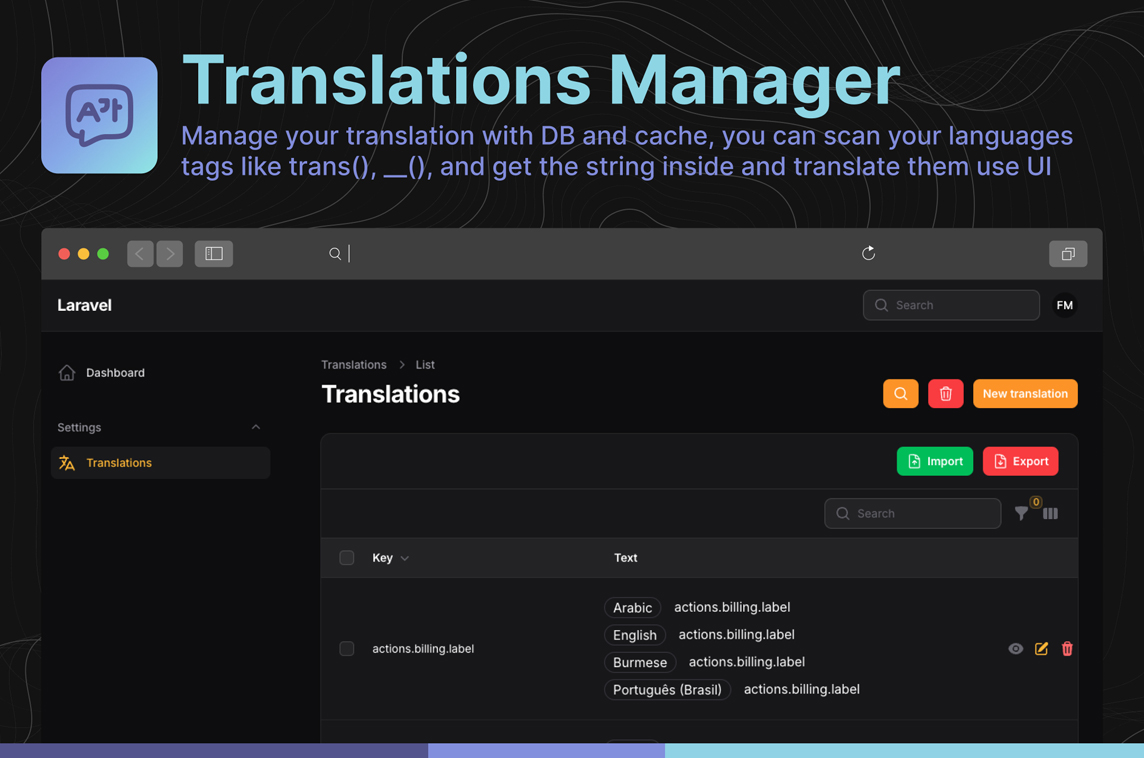Image resolution: width=1144 pixels, height=758 pixels.
Task: Toggle the browser sidebar panel icon
Action: tap(214, 254)
